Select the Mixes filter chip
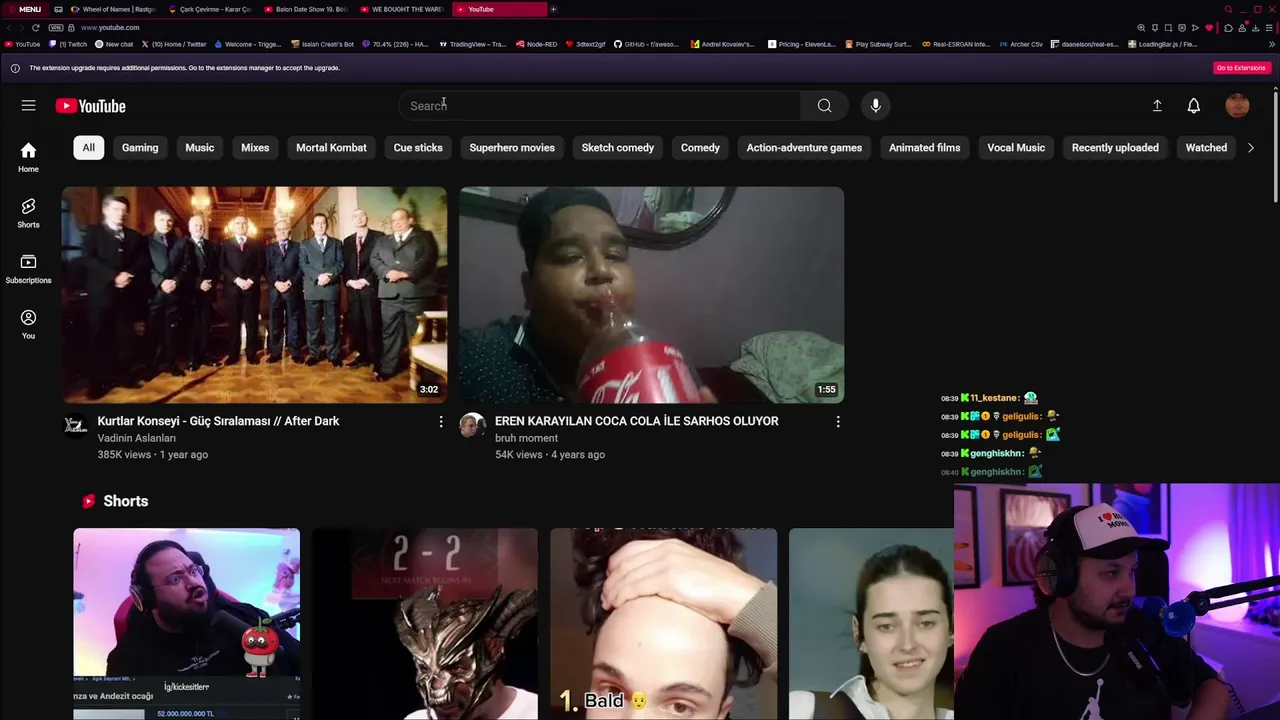Screen dimensions: 1280x720 255,147
